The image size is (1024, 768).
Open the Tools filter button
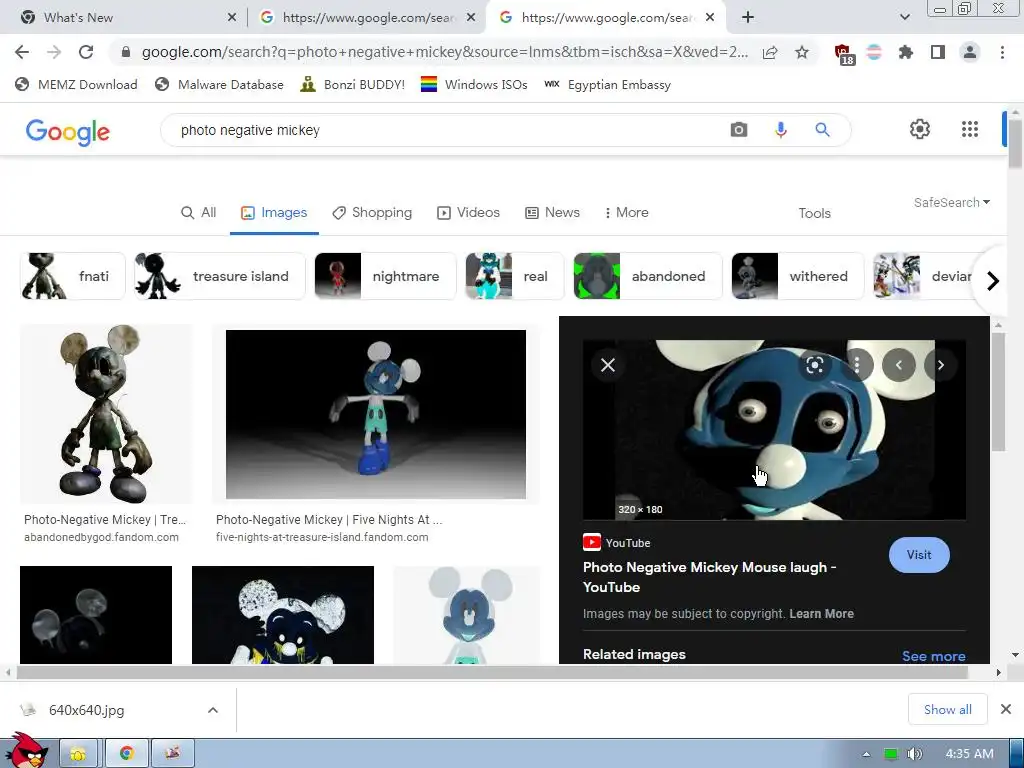pos(814,213)
